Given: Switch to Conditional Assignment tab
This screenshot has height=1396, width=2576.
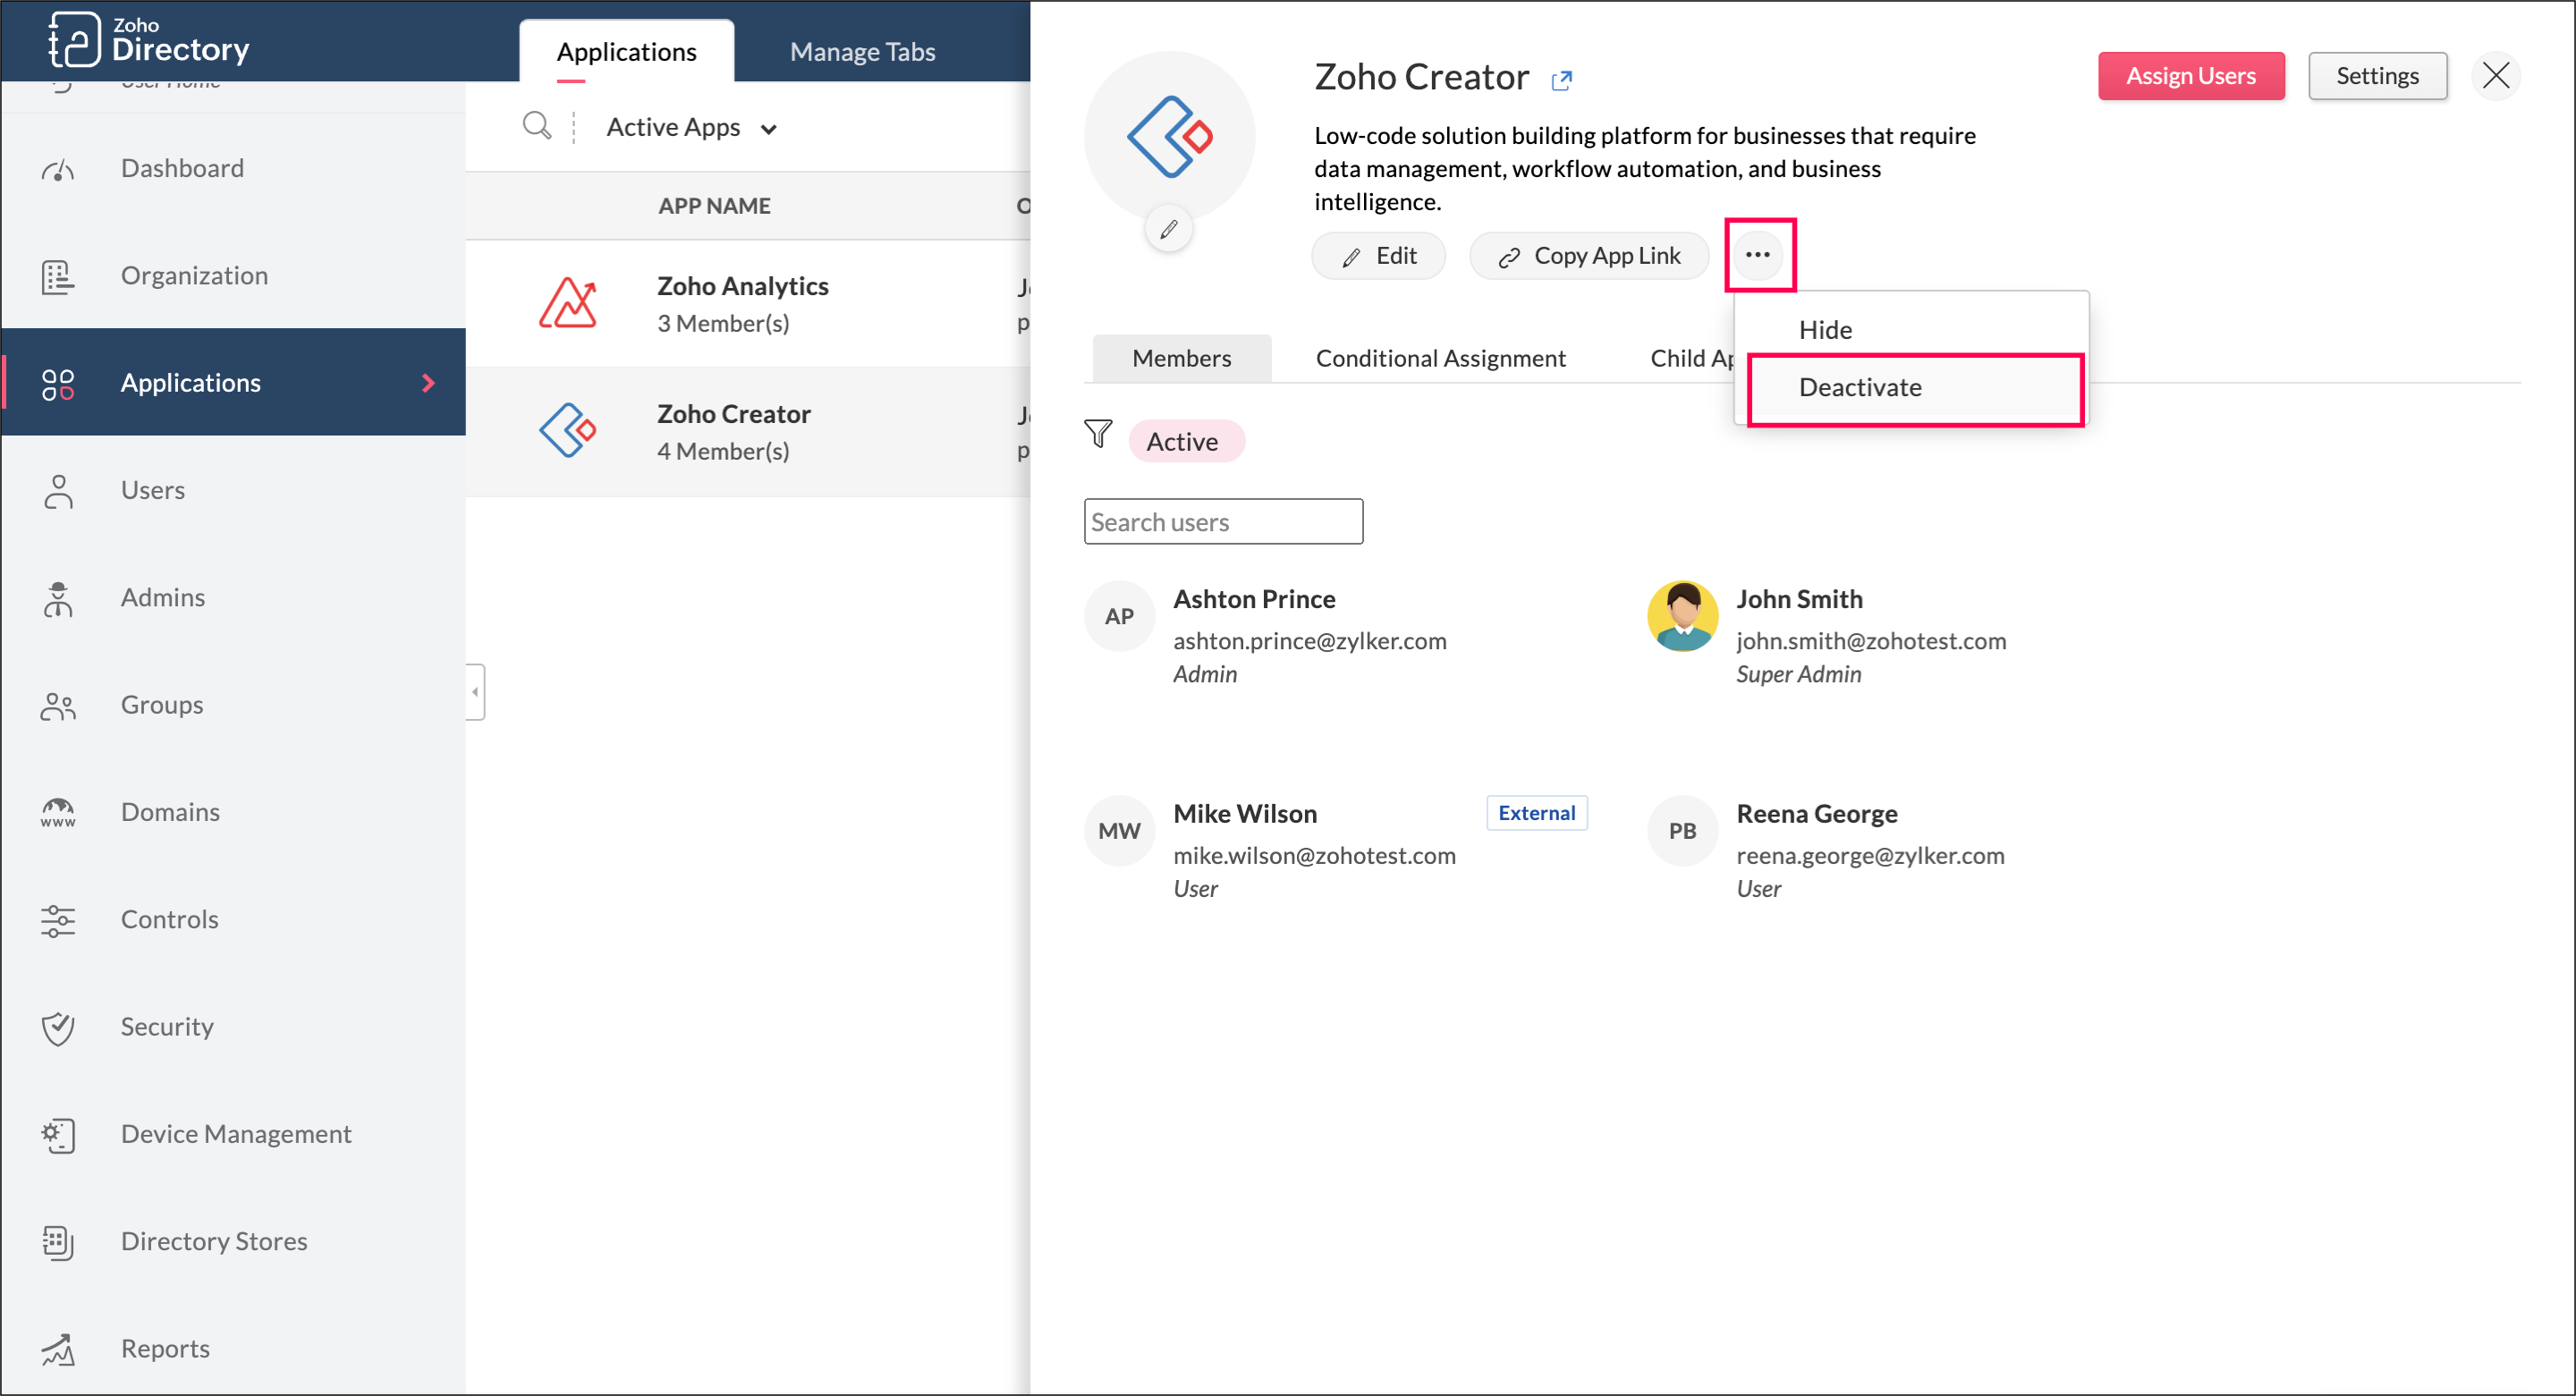Looking at the screenshot, I should coord(1440,358).
